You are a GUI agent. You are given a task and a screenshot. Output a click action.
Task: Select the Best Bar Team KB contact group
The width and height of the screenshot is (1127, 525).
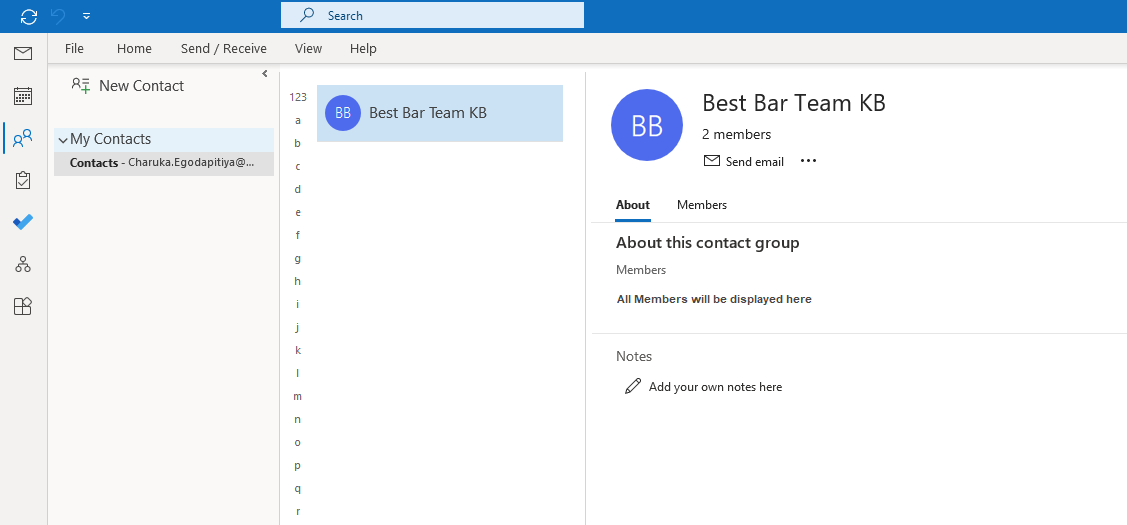[x=440, y=113]
